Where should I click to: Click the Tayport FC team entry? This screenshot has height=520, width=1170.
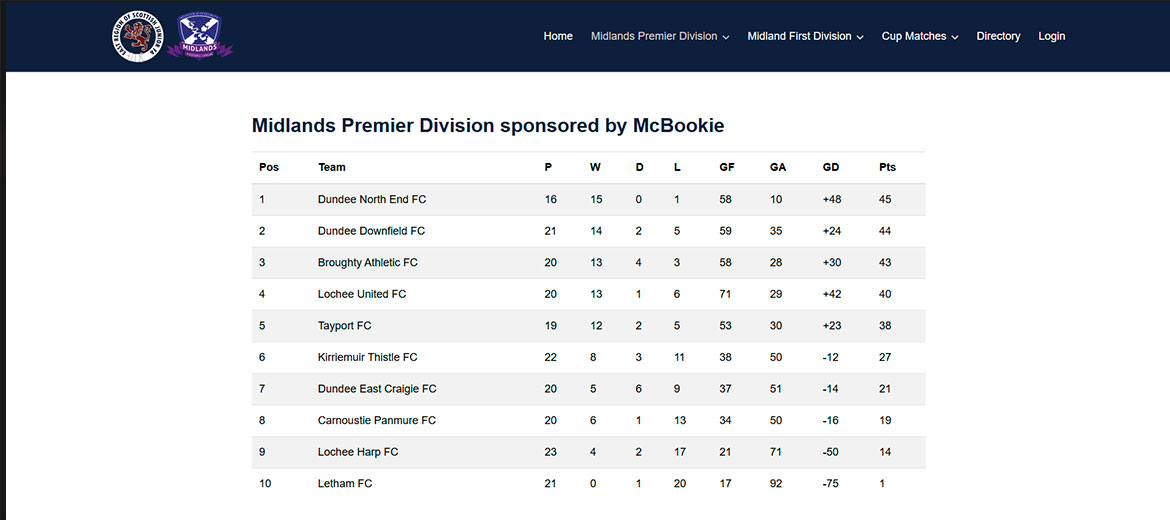344,325
